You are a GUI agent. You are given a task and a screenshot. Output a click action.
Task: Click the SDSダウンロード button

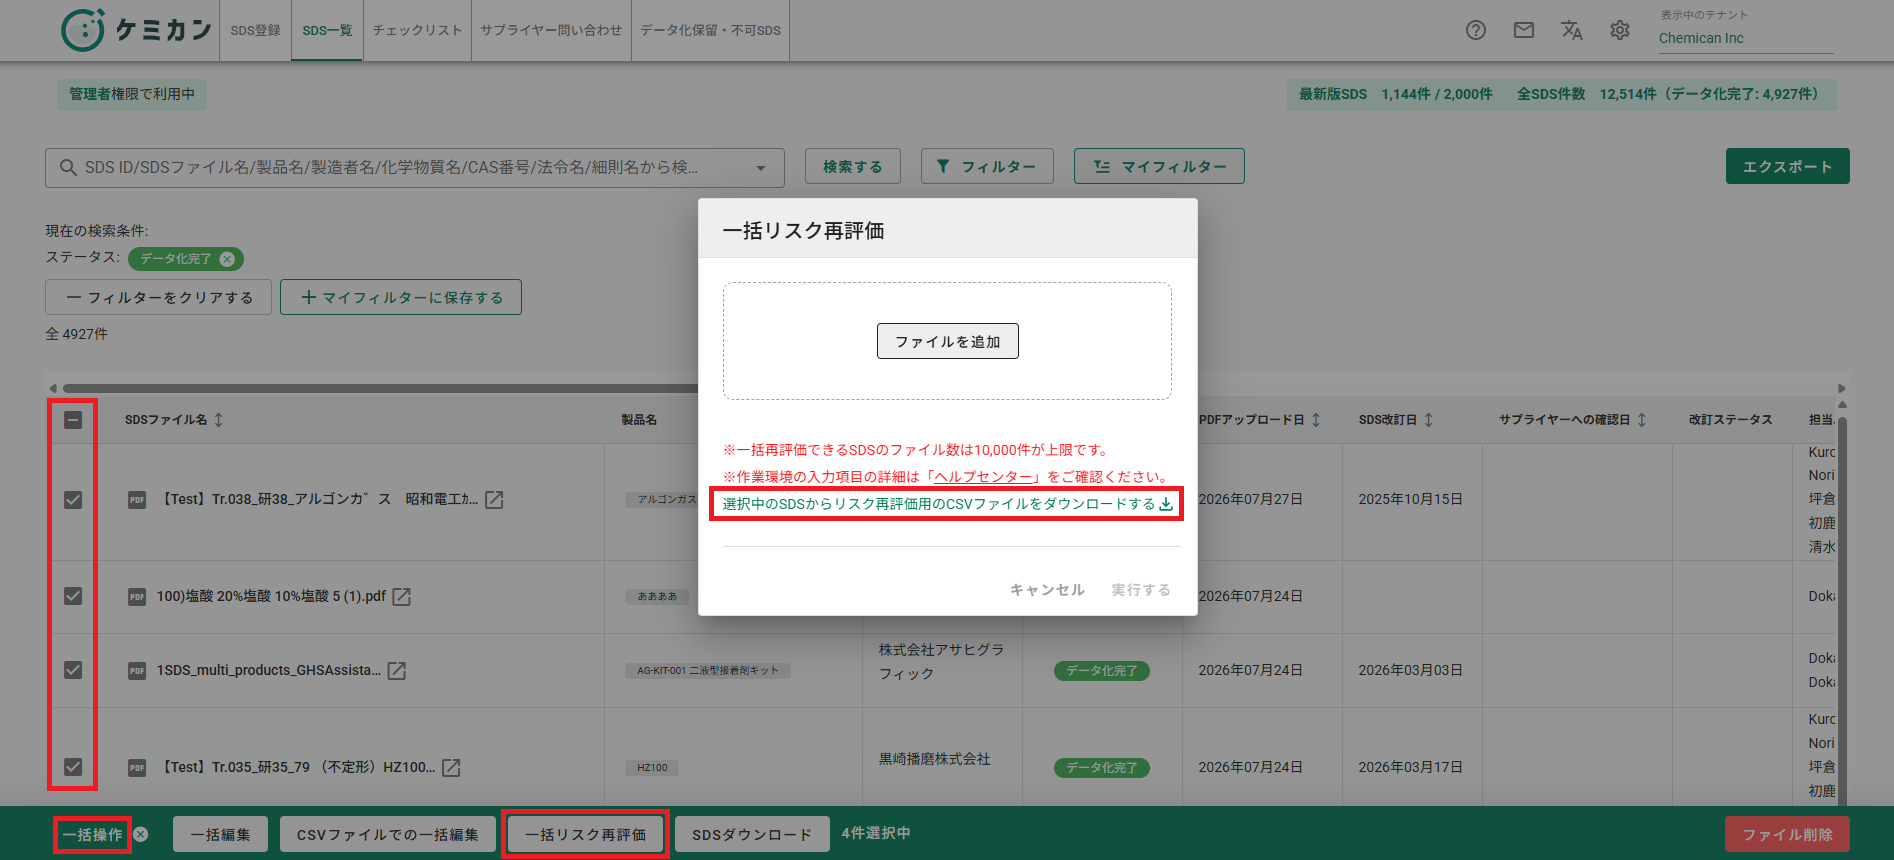(752, 834)
